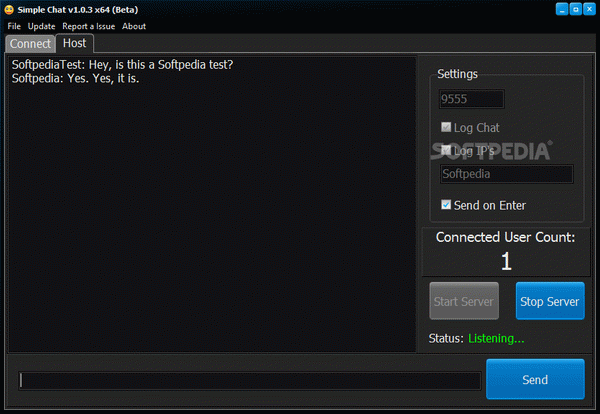600x414 pixels.
Task: Send the chat message with Send button
Action: click(535, 379)
